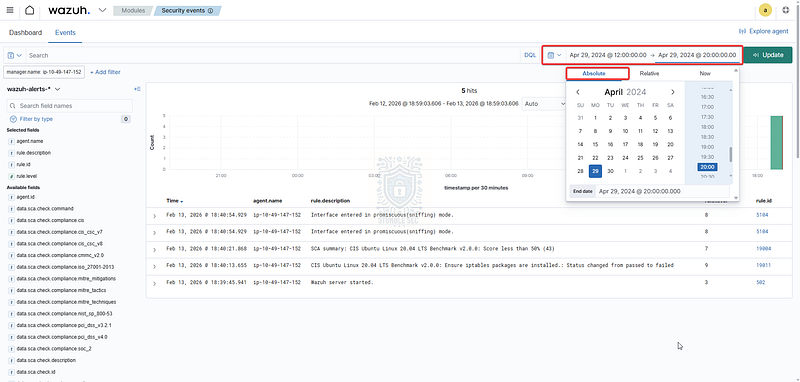The image size is (800, 382).
Task: Select data.sca.check.compliance.cis field
Action: [x=50, y=220]
